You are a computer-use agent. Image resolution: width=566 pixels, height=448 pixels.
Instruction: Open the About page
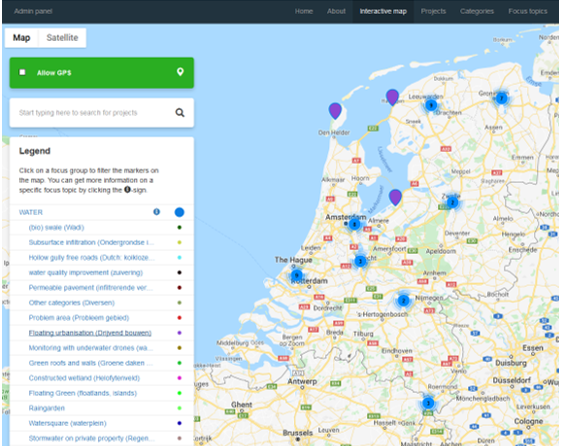click(x=336, y=11)
